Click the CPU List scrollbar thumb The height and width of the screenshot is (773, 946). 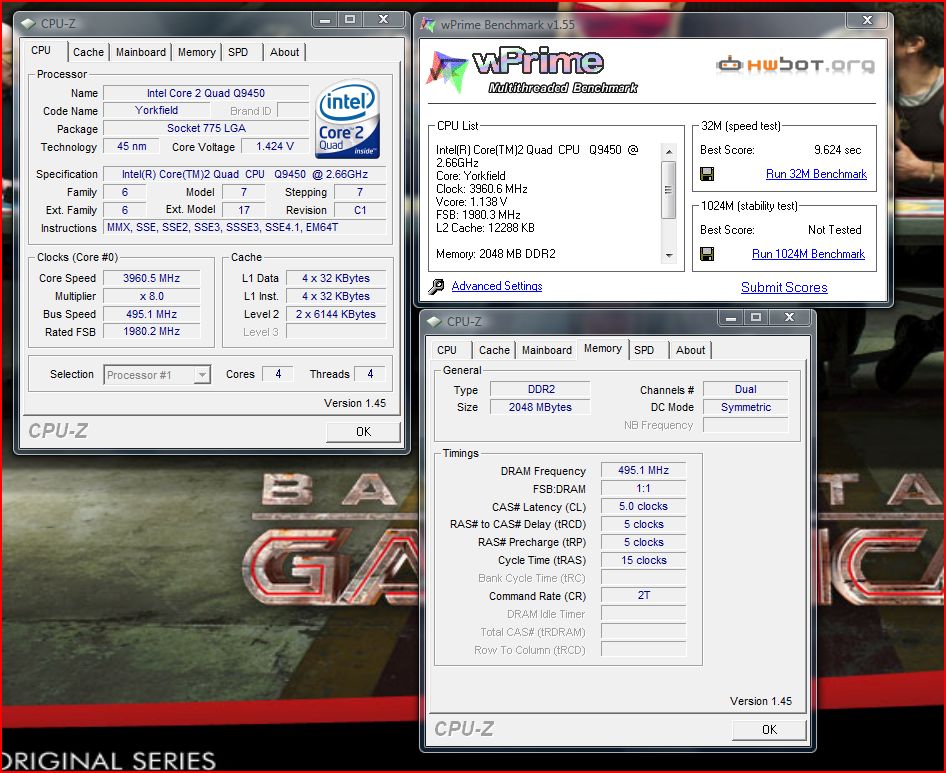tap(668, 190)
